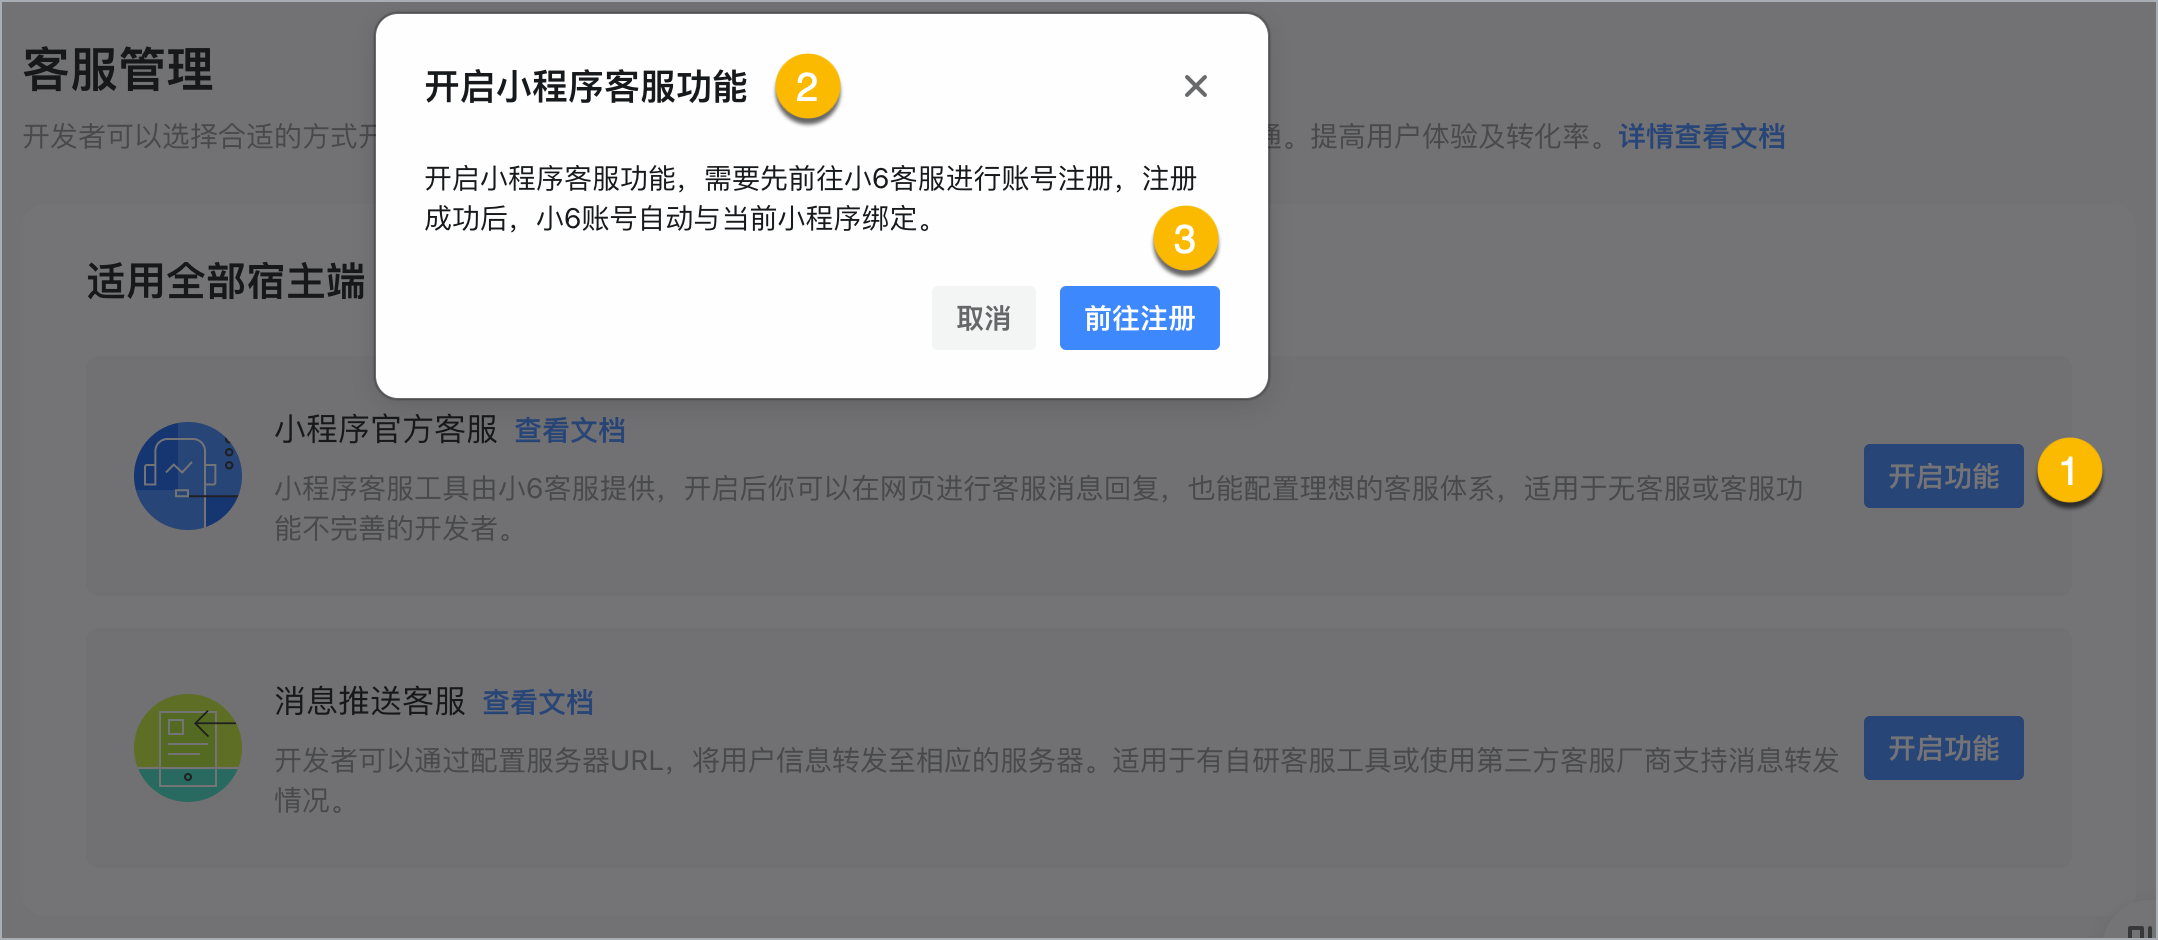Image resolution: width=2158 pixels, height=940 pixels.
Task: Click the blue 小程序官方客服 headset icon
Action: click(188, 475)
